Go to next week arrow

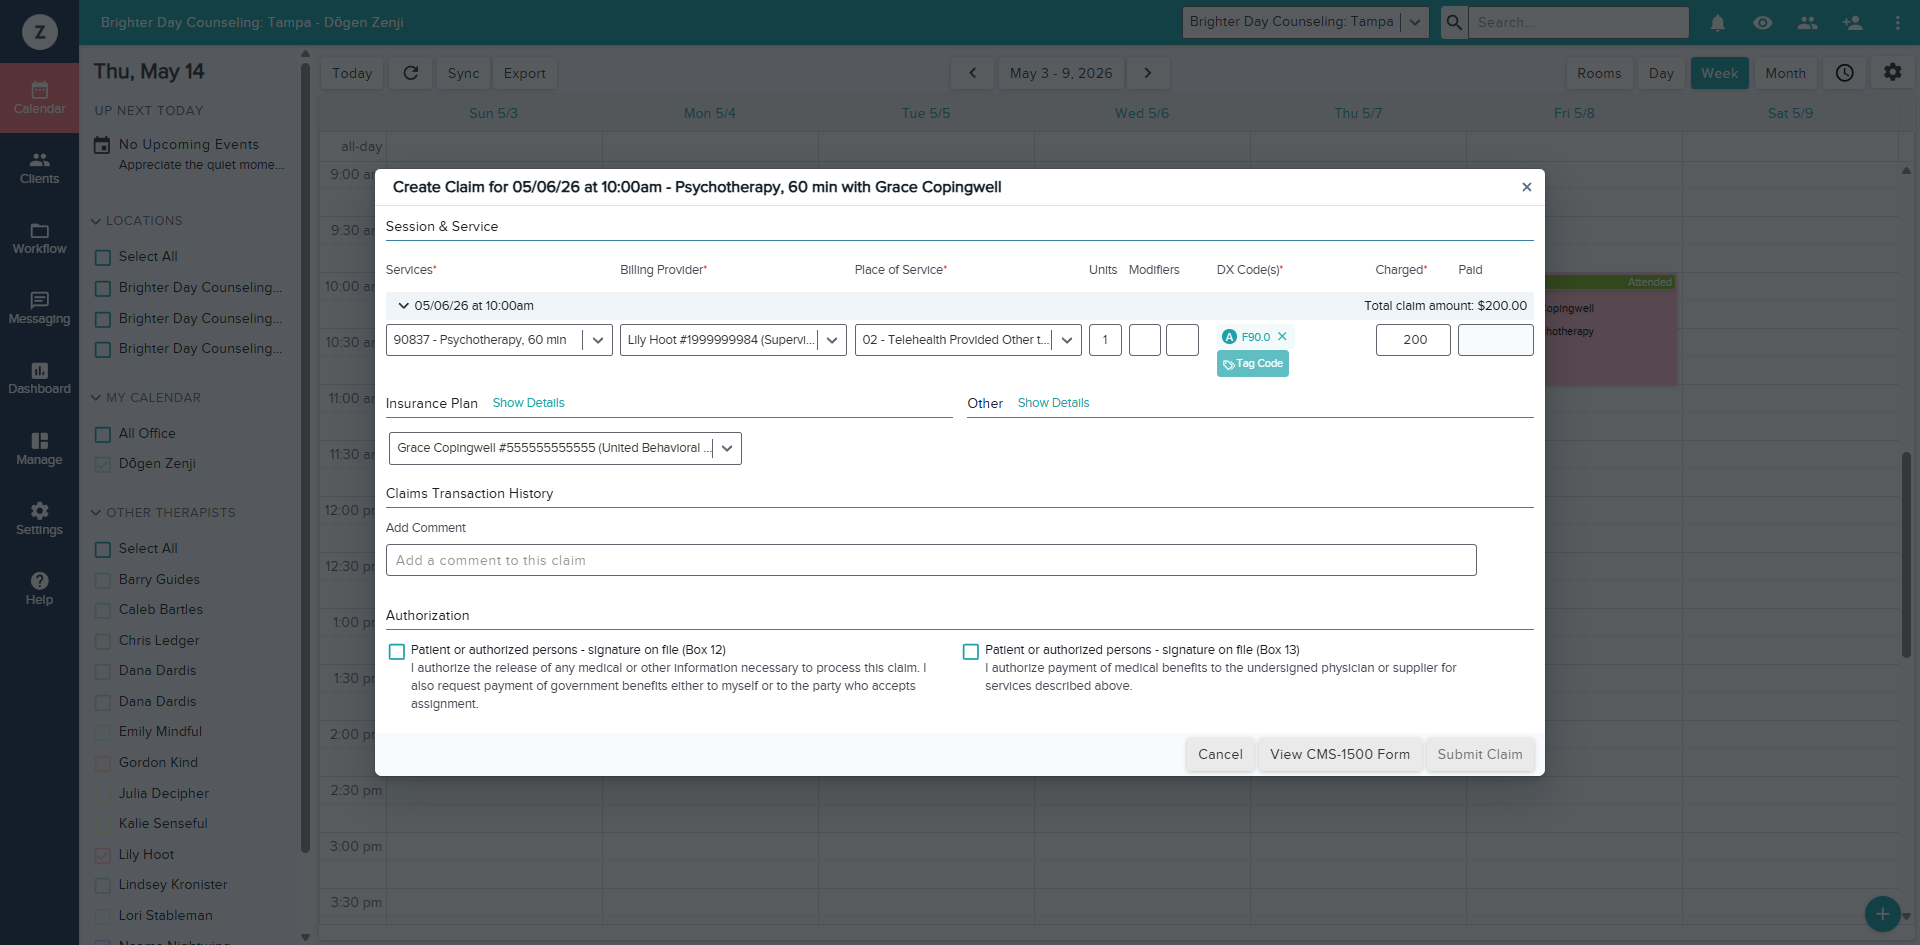point(1148,73)
